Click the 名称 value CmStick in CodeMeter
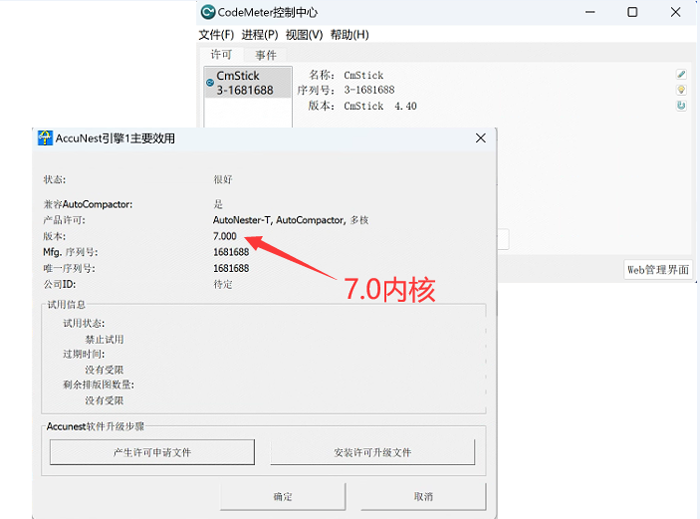This screenshot has width=700, height=519. [x=363, y=75]
